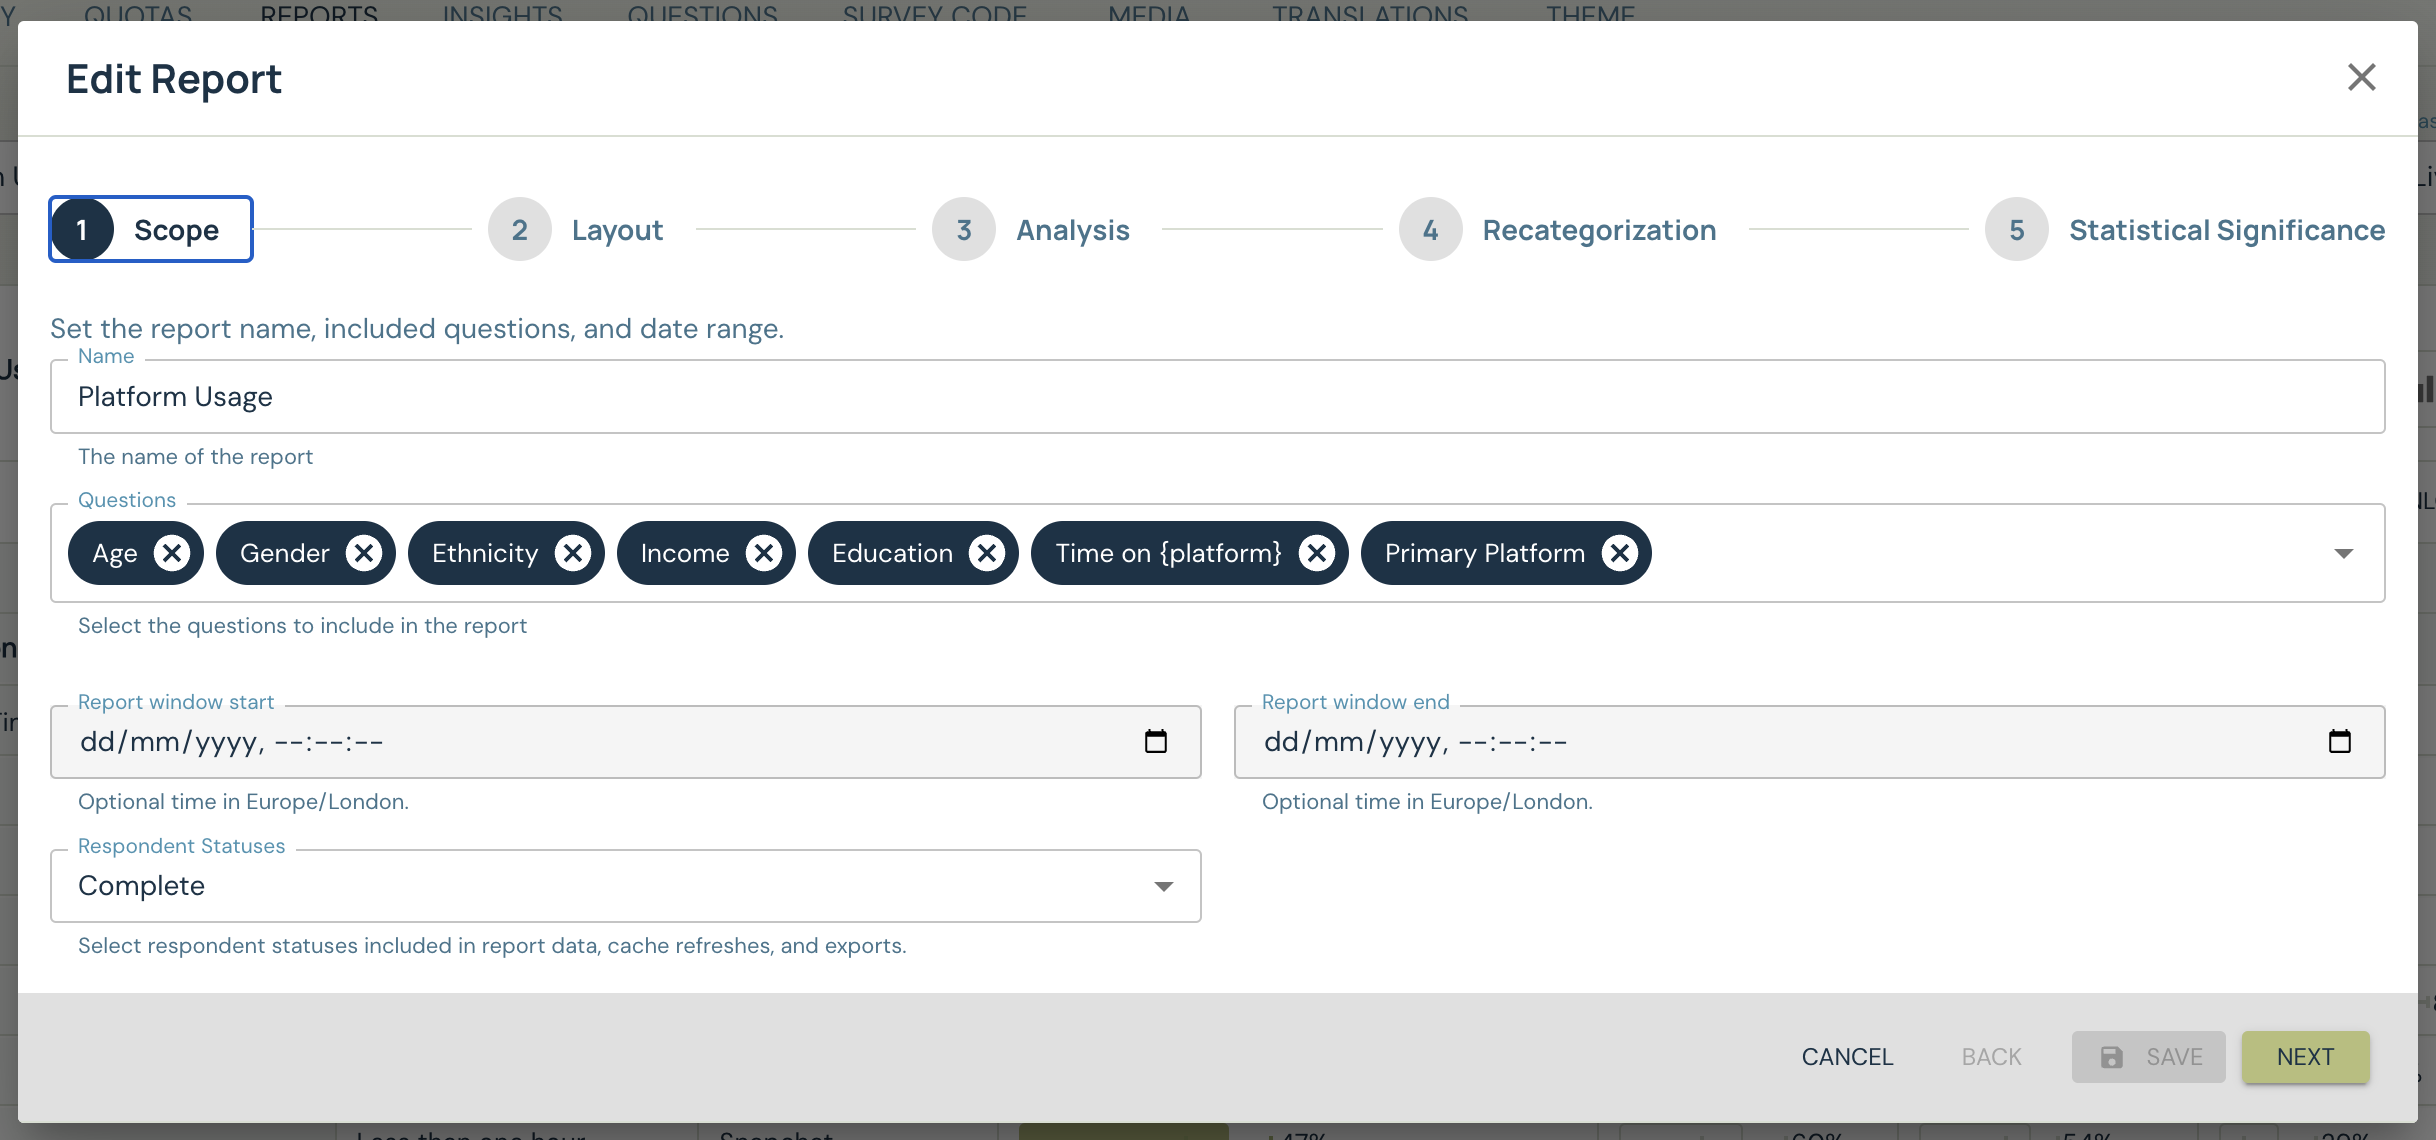Open the Respondent Statuses dropdown
This screenshot has height=1140, width=2436.
tap(626, 886)
